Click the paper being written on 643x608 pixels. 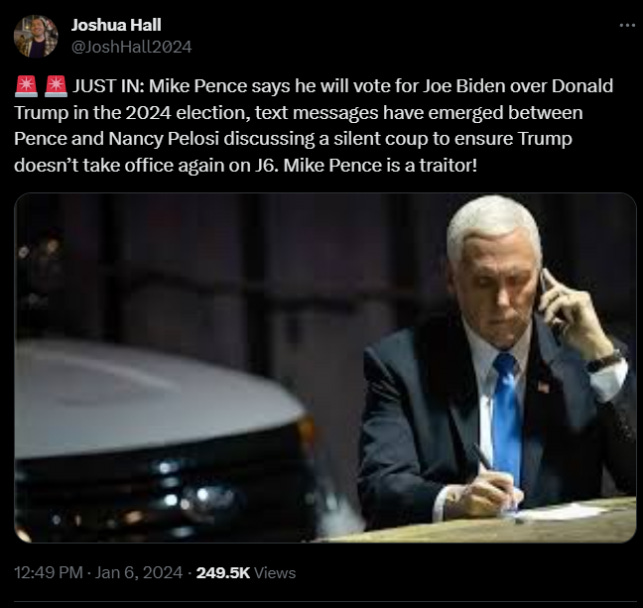[560, 512]
